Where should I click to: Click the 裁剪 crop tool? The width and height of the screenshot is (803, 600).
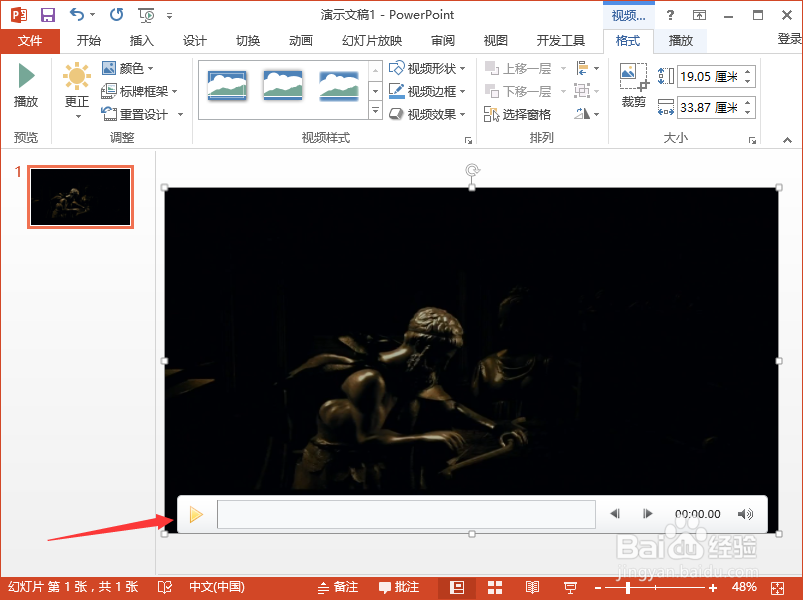[x=632, y=85]
